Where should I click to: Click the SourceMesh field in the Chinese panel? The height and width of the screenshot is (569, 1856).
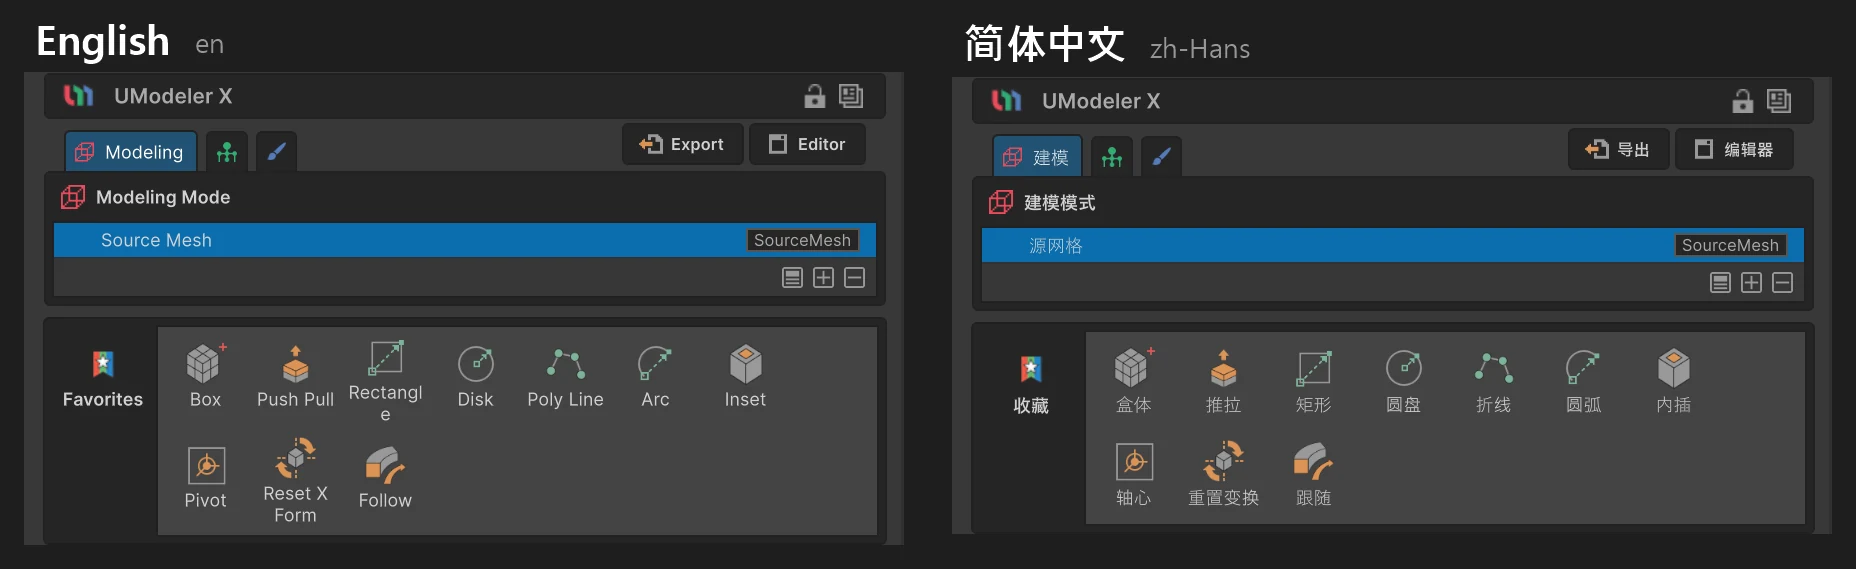click(x=1730, y=245)
